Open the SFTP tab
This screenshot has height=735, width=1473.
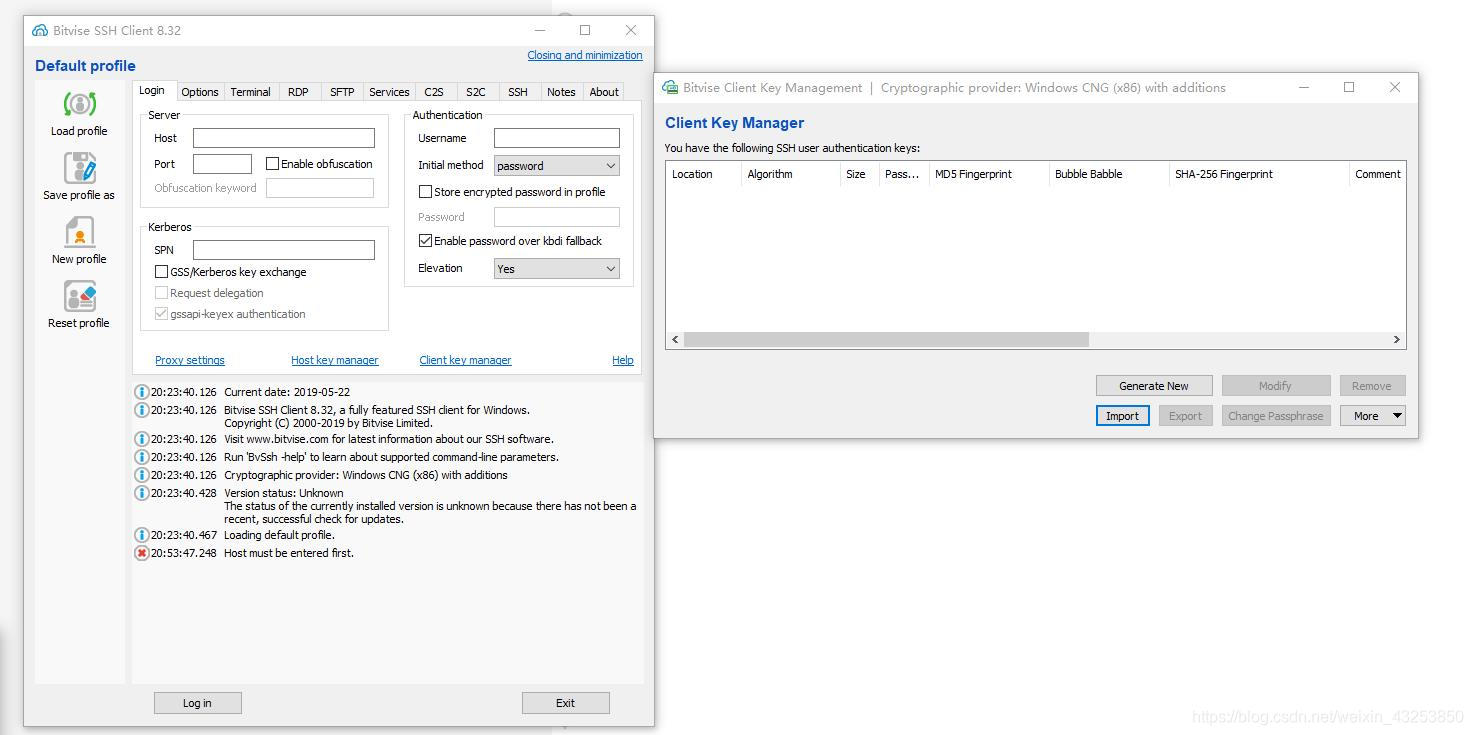point(342,92)
